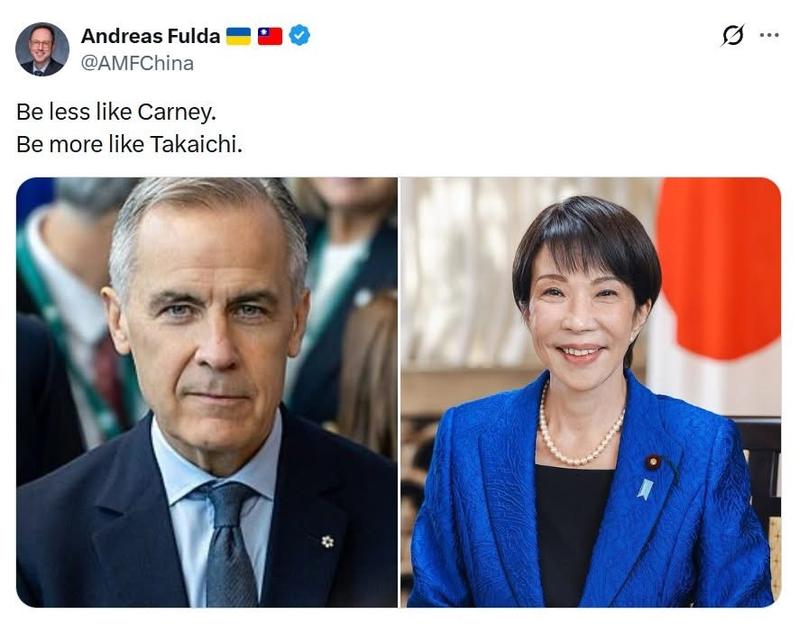Image resolution: width=800 pixels, height=630 pixels.
Task: Open the @AMFChina handle link
Action: (x=137, y=63)
